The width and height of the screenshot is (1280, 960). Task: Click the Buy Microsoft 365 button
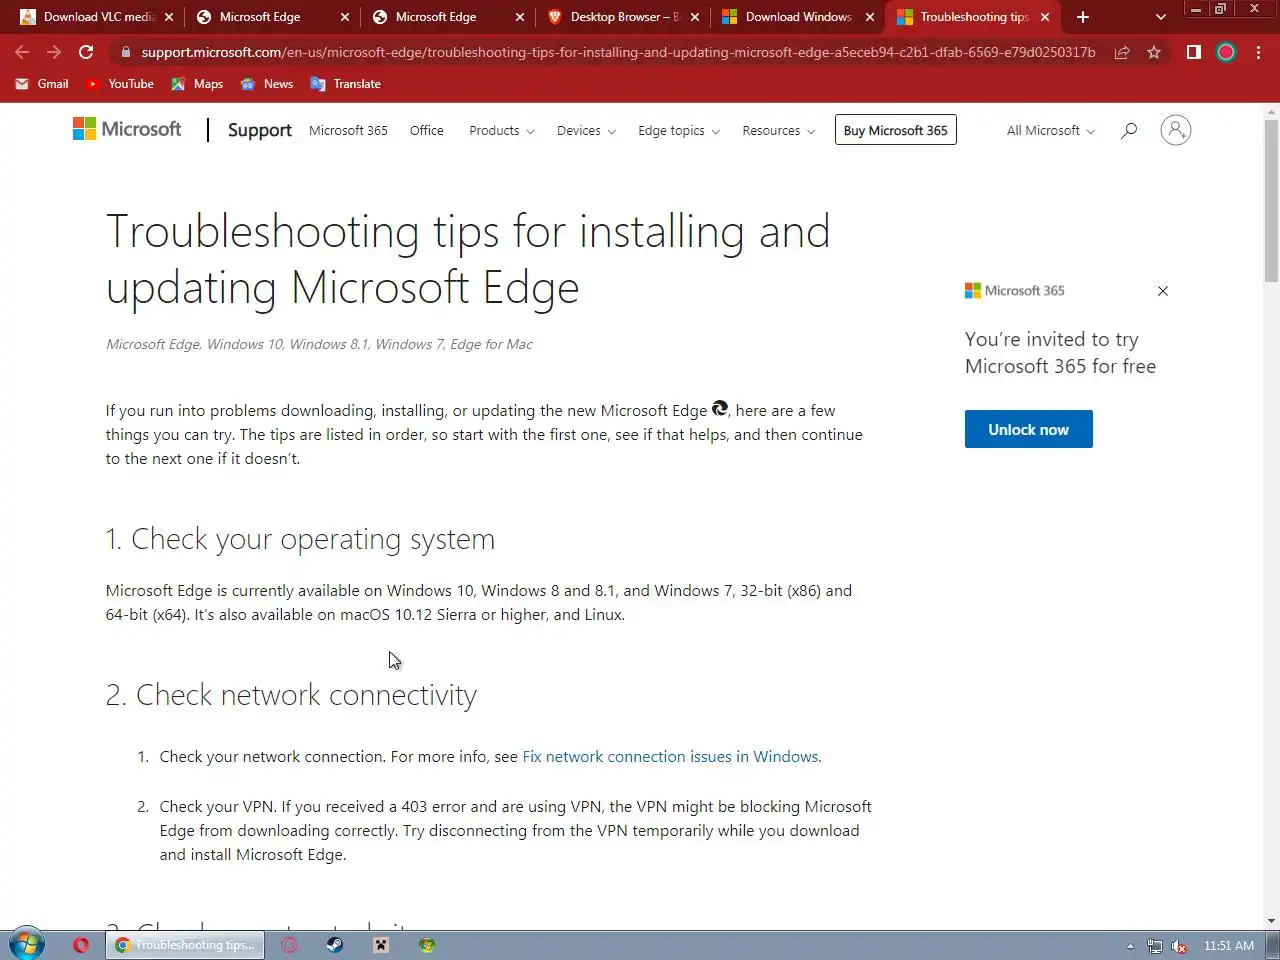896,130
